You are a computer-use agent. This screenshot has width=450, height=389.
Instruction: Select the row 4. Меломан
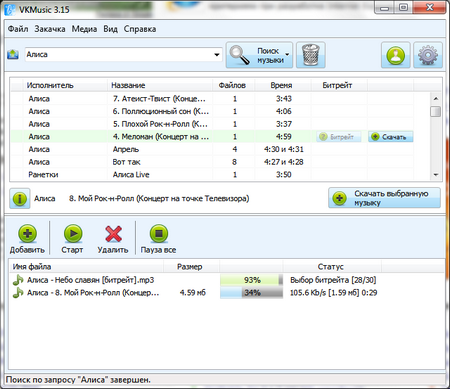(212, 137)
